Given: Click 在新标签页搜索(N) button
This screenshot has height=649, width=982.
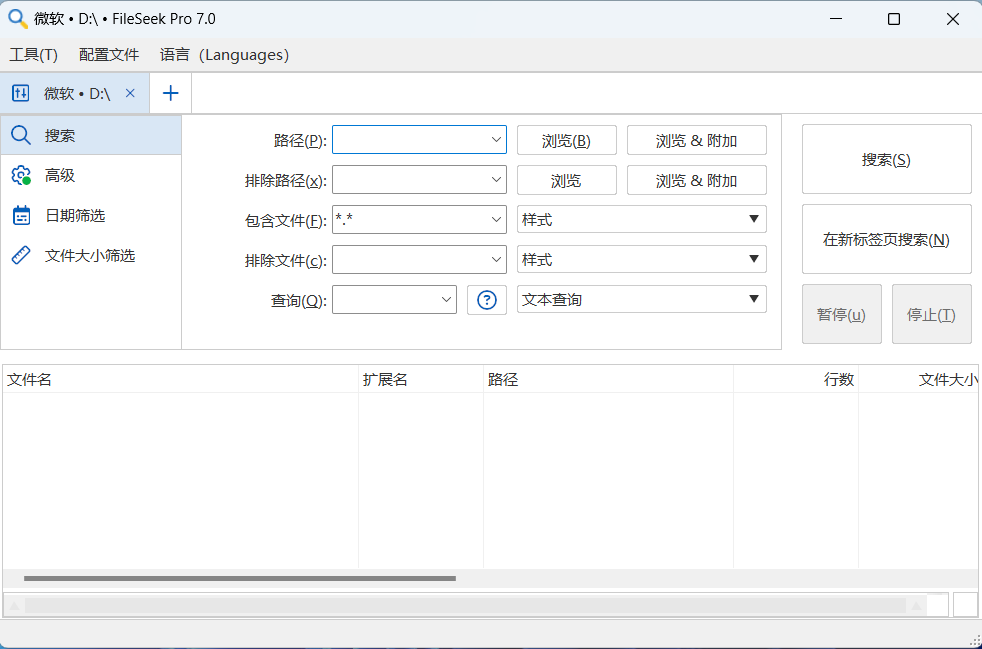Looking at the screenshot, I should (886, 239).
